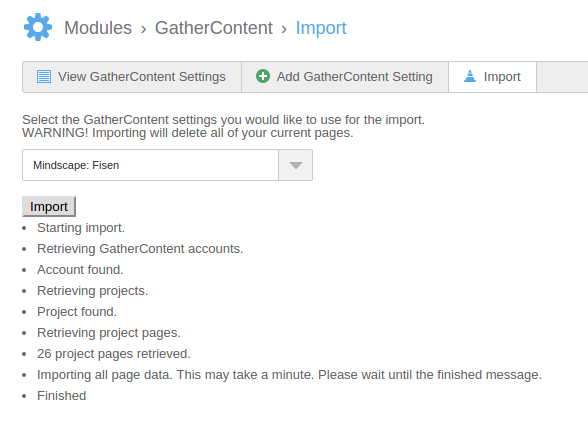
Task: Click the blue cone import icon
Action: [x=470, y=76]
